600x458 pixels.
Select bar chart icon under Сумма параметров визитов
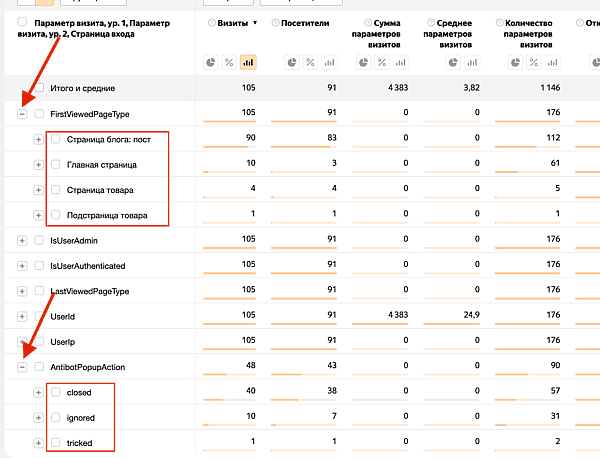click(x=401, y=62)
